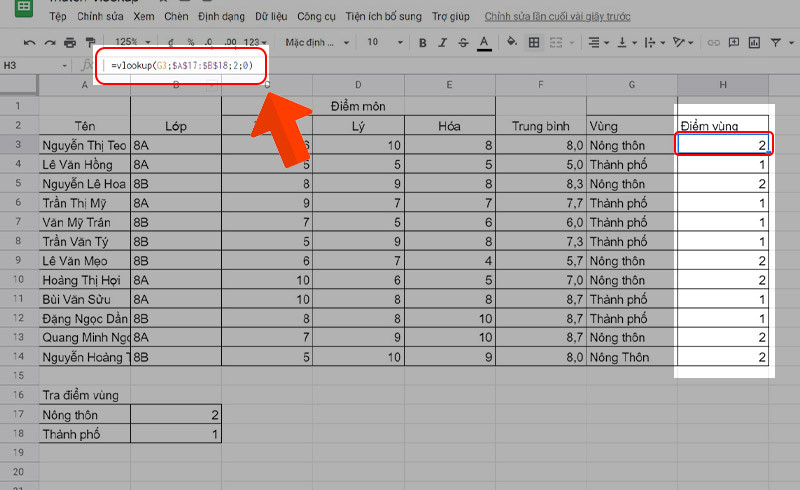
Task: Click the insert link icon
Action: (x=713, y=43)
